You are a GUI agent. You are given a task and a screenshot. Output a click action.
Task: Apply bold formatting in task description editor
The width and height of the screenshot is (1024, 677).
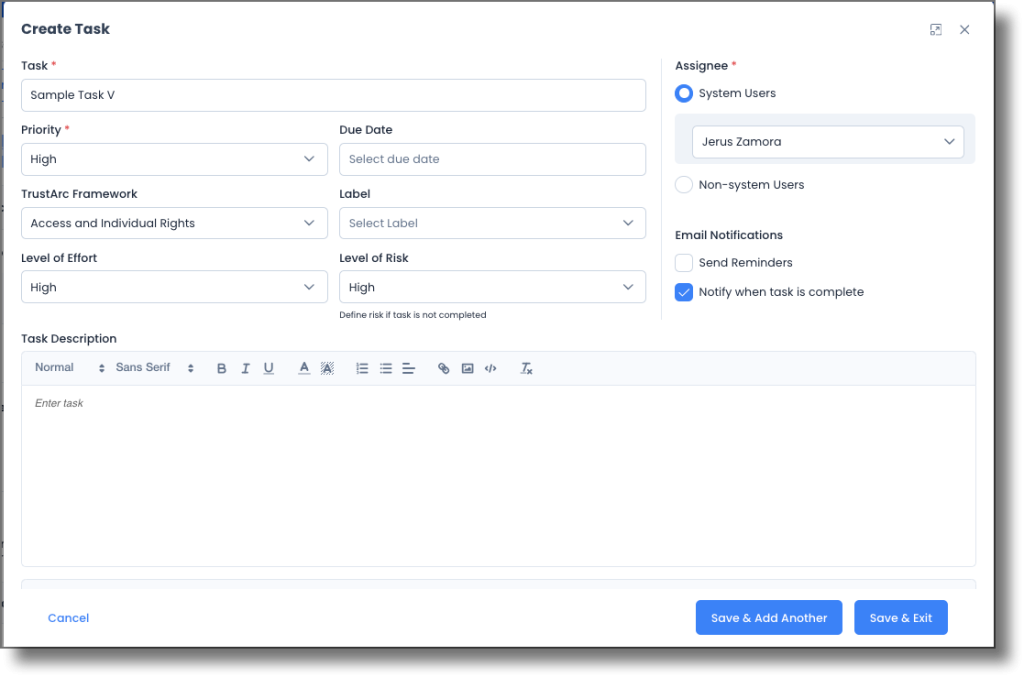221,368
